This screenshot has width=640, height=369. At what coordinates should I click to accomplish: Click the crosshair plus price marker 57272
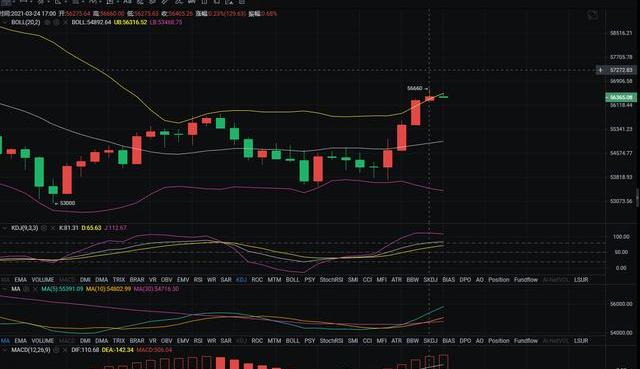(x=617, y=70)
